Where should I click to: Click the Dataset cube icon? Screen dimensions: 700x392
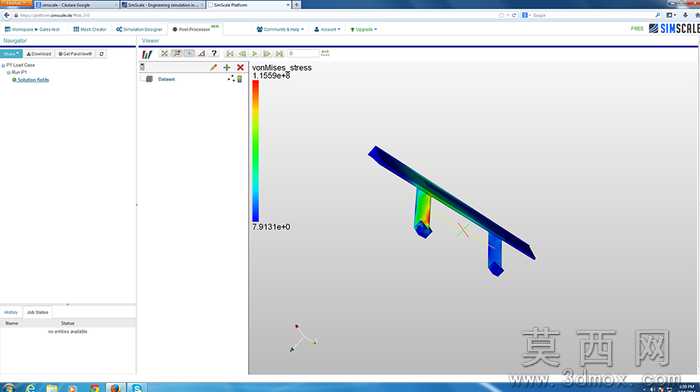(150, 79)
